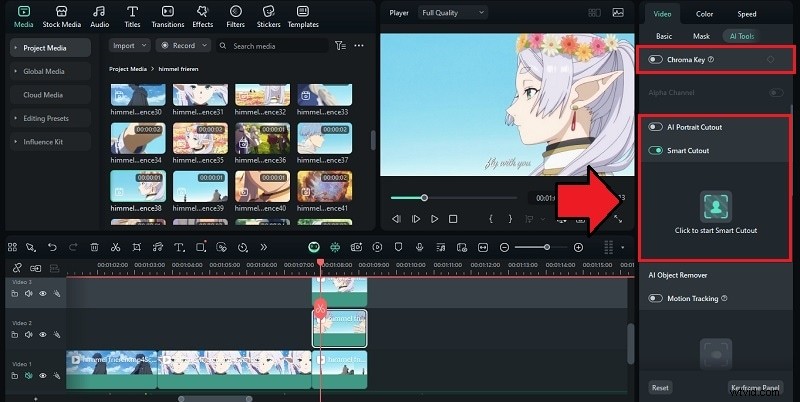Viewport: 800px width, 402px height.
Task: Switch to the Color tab
Action: point(705,14)
